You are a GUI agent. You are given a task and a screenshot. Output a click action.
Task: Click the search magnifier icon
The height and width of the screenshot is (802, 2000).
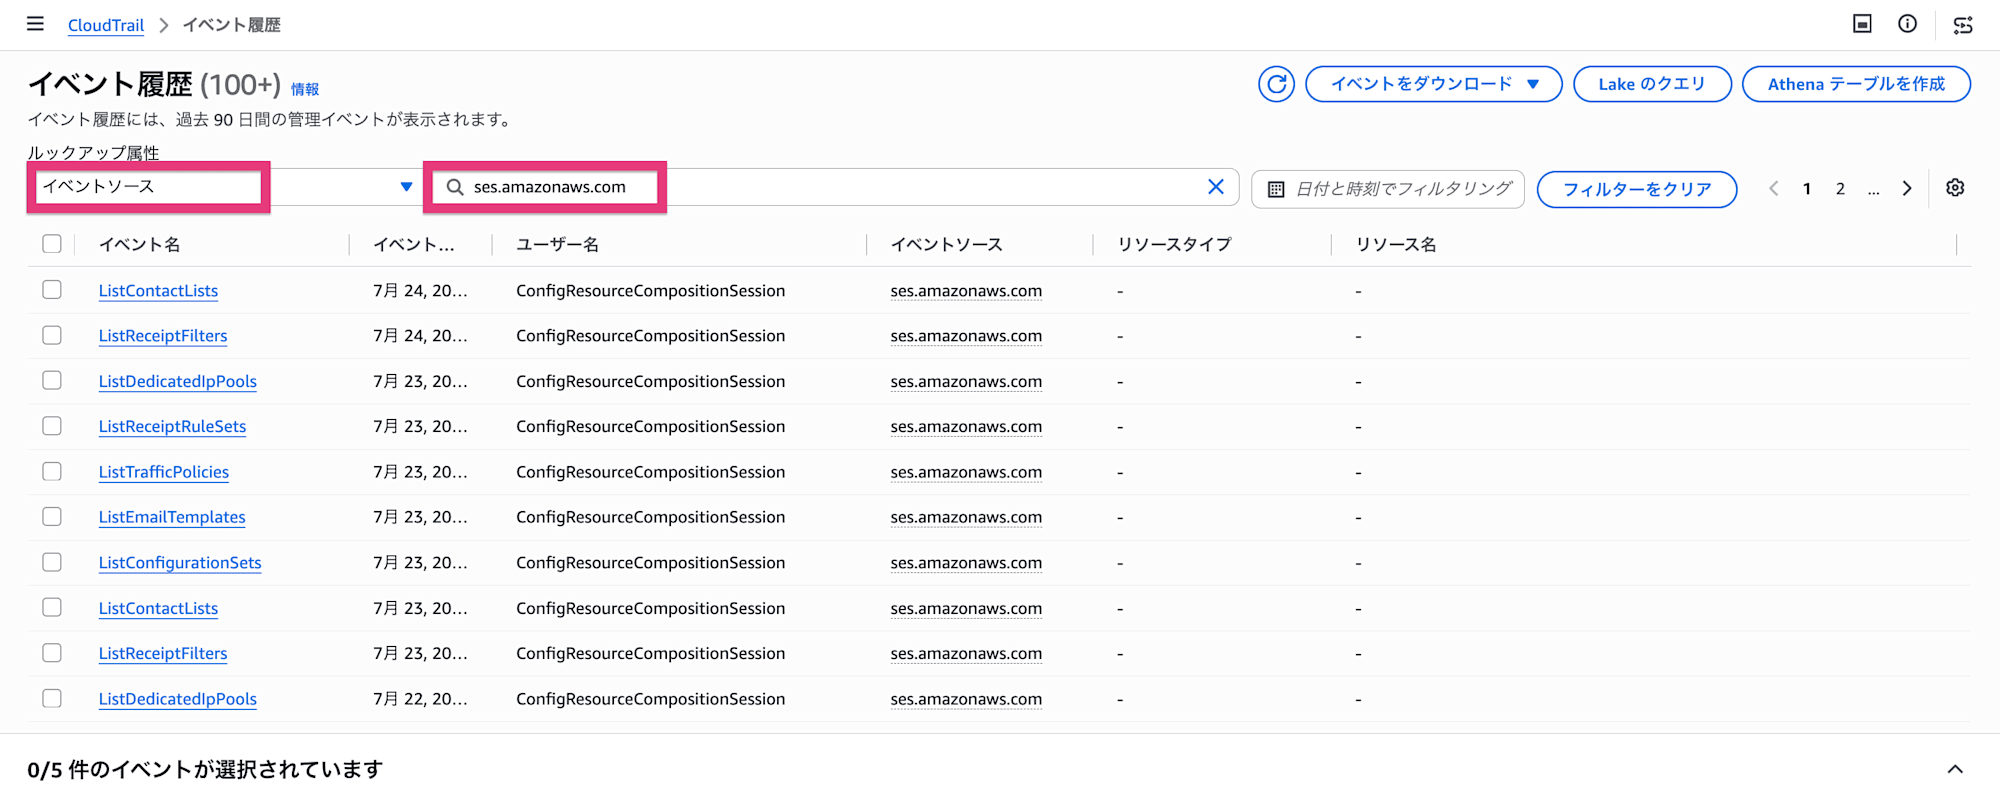(455, 187)
